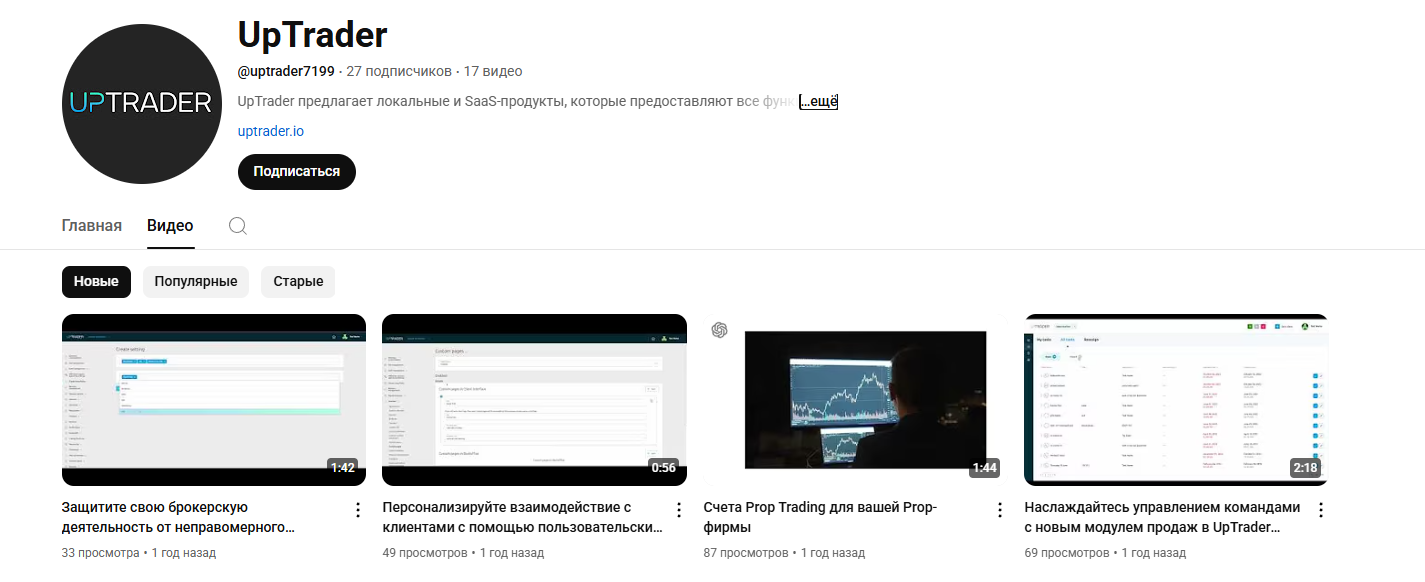Click the 1:44 duration badge

click(x=985, y=468)
